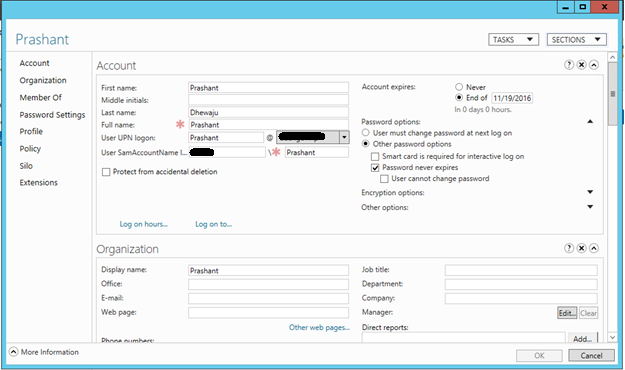Check User cannot change password

384,179
